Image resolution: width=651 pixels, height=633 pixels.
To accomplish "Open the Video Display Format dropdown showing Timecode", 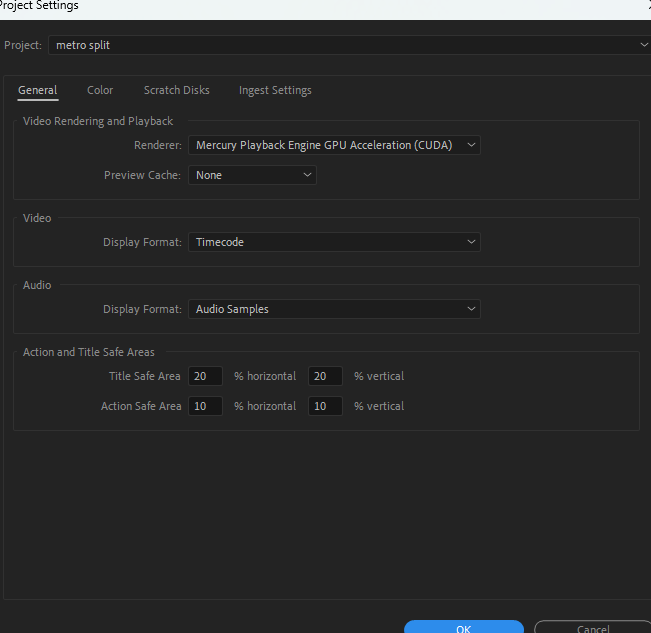I will (x=334, y=242).
